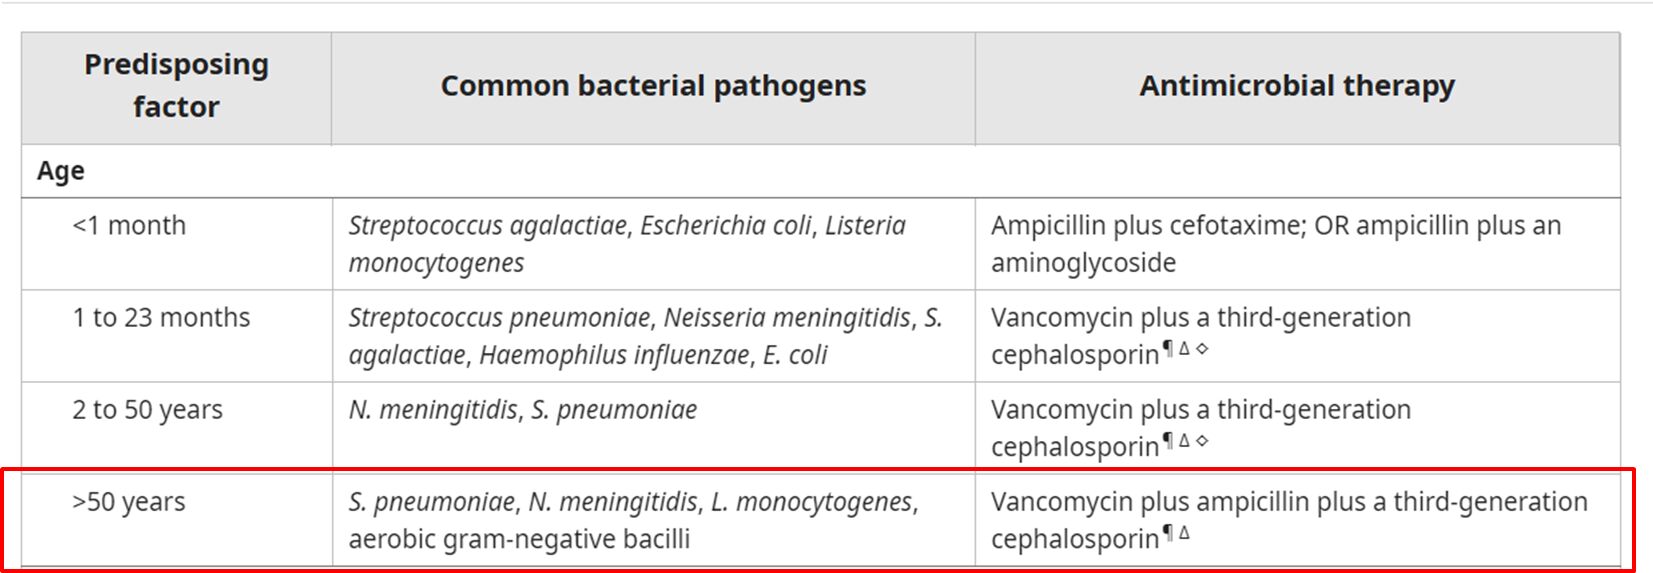
Task: Open pilcrow footnote in >50 years row
Action: pos(1167,533)
